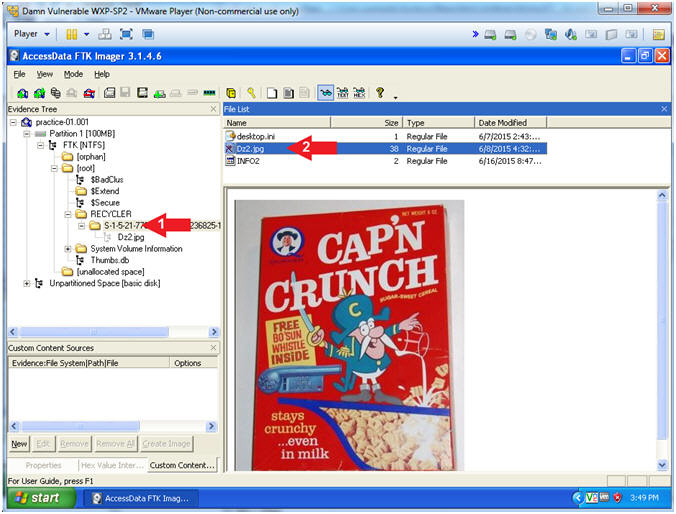Click the Add Evidence Item toolbar icon
Image resolution: width=676 pixels, height=514 pixels.
(x=22, y=93)
